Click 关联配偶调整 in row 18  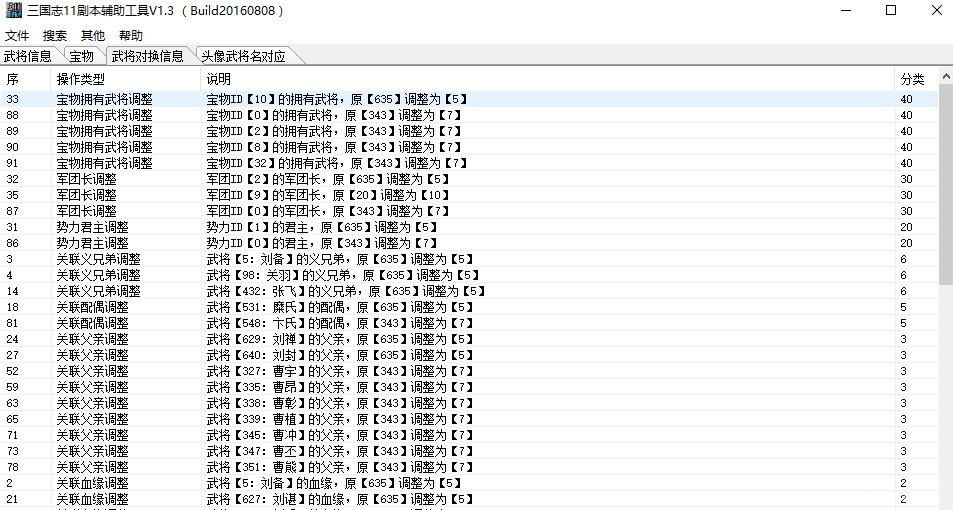(x=92, y=307)
